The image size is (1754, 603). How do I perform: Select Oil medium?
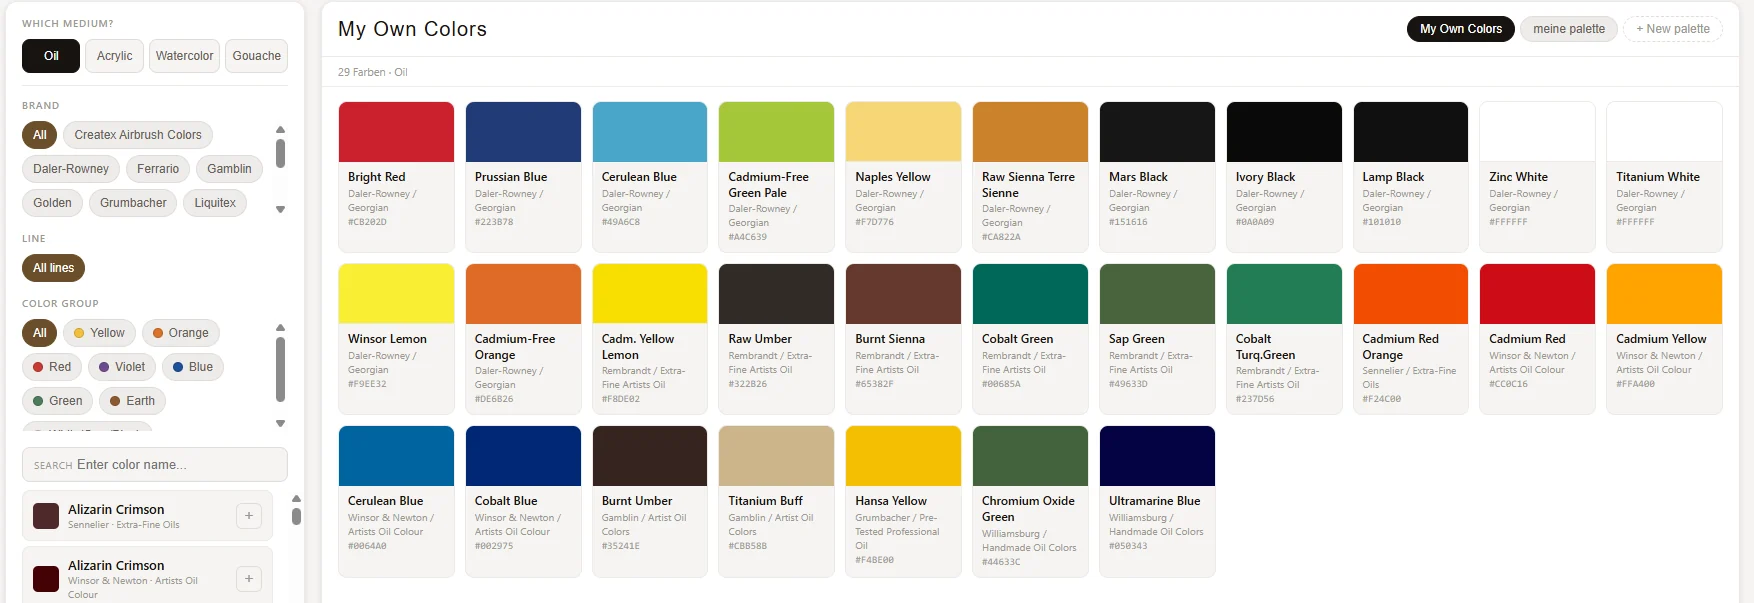51,56
